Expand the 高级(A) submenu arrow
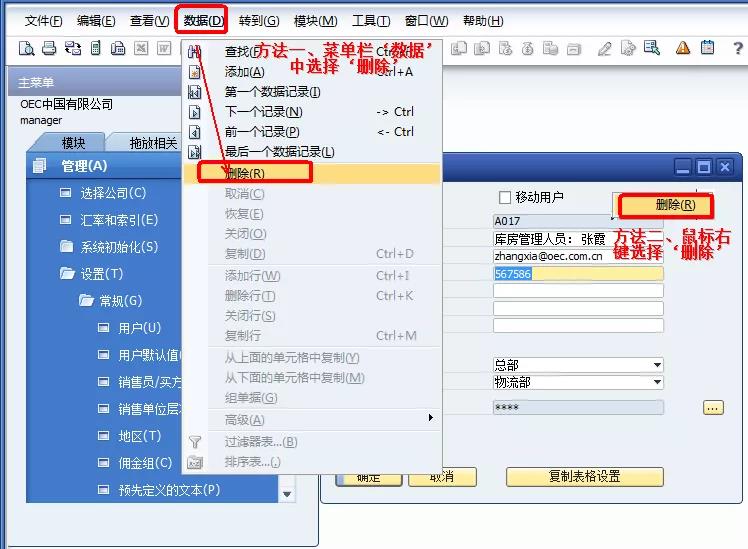 coord(430,418)
